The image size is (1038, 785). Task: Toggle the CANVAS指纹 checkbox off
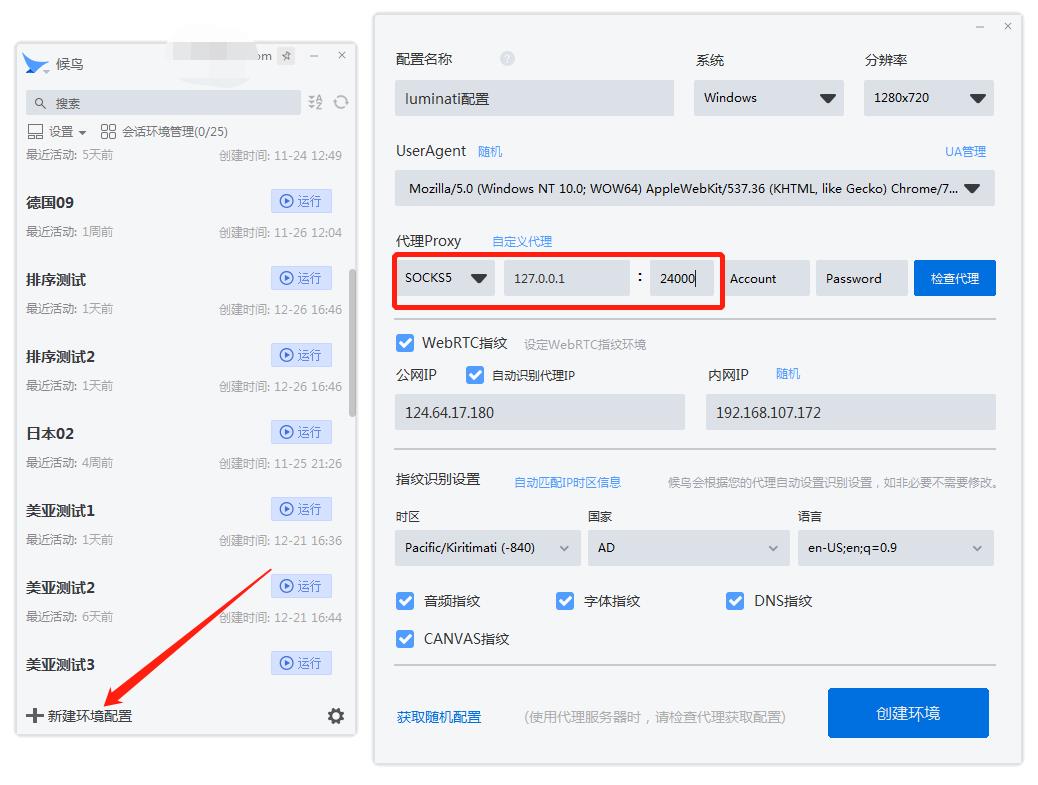(405, 637)
